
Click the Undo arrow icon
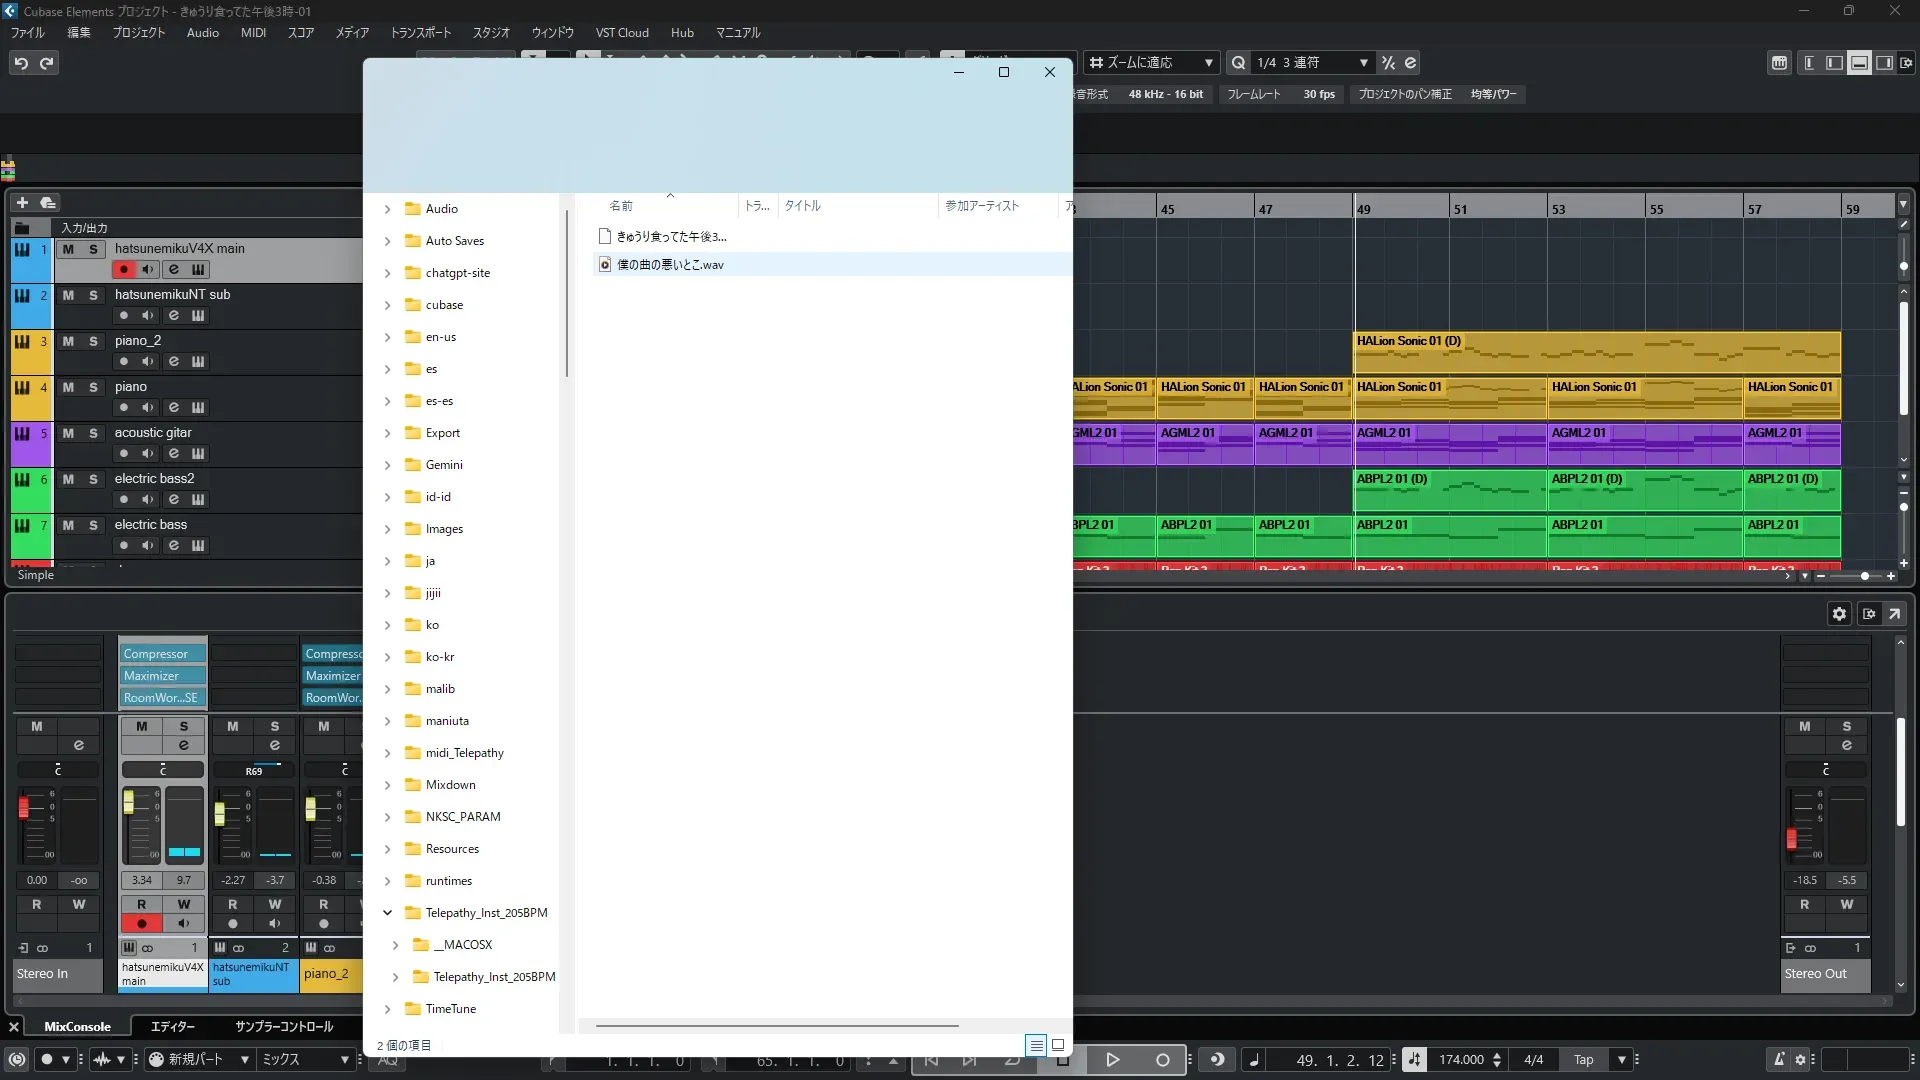[21, 63]
